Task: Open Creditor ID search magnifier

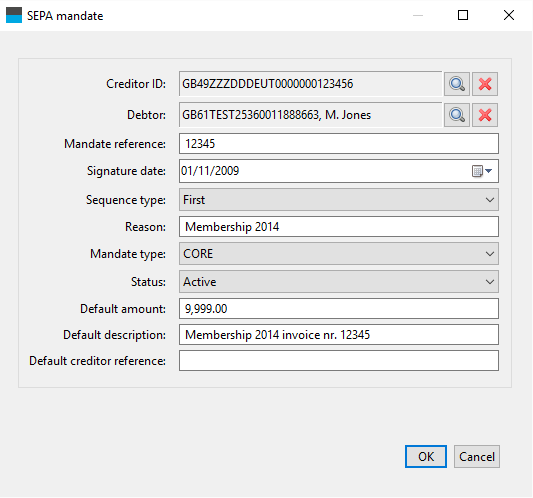Action: coord(457,84)
